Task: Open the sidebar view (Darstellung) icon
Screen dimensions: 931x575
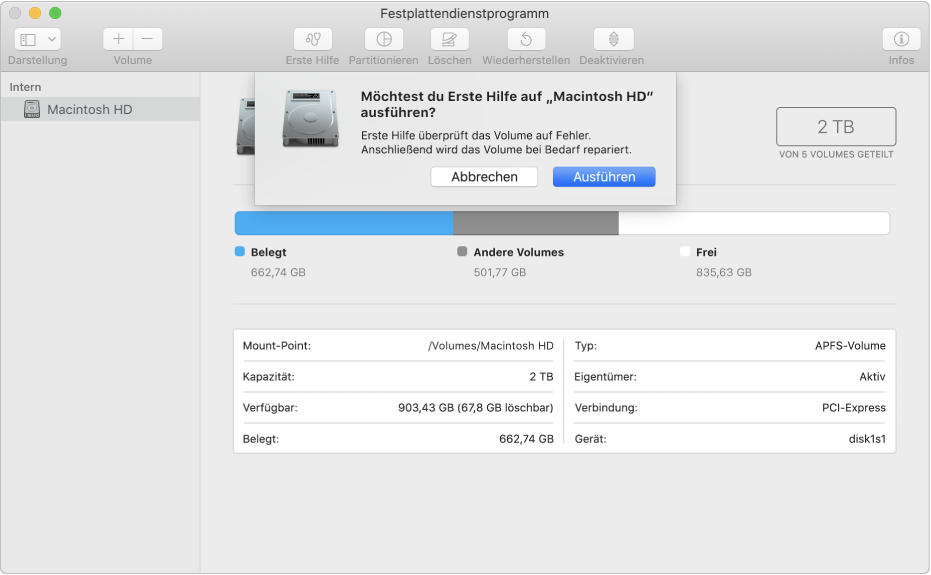Action: pyautogui.click(x=28, y=40)
